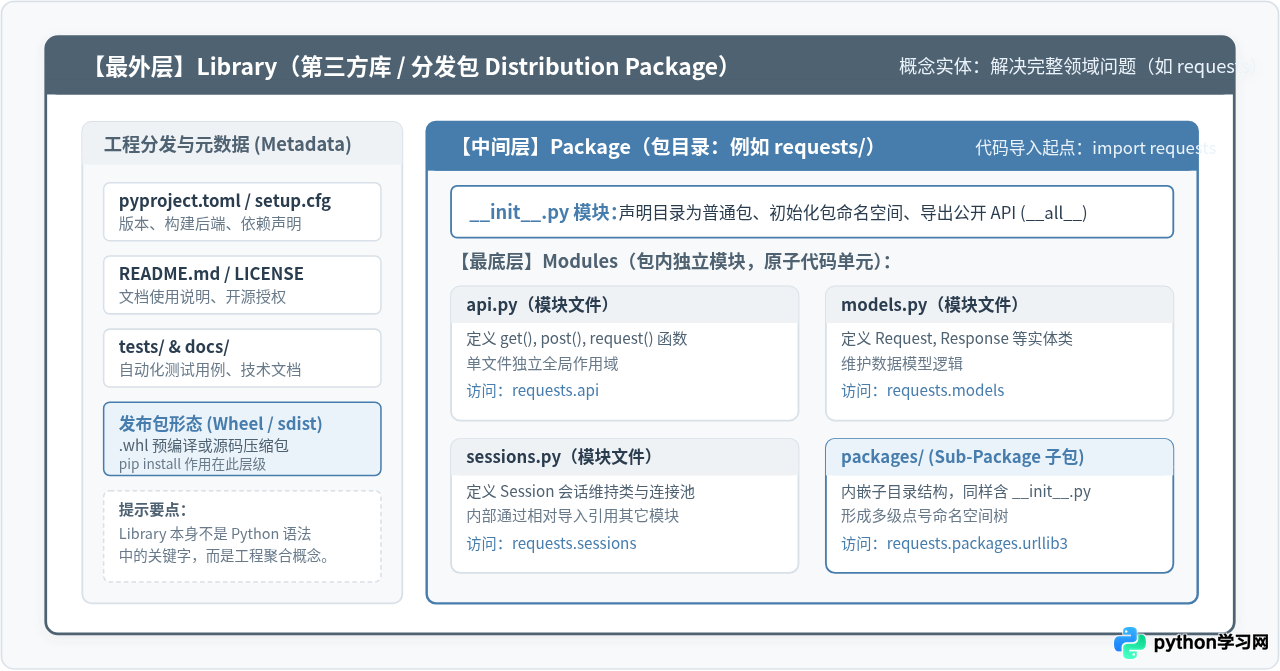Click the 'import requests' entry point note

(x=1096, y=148)
